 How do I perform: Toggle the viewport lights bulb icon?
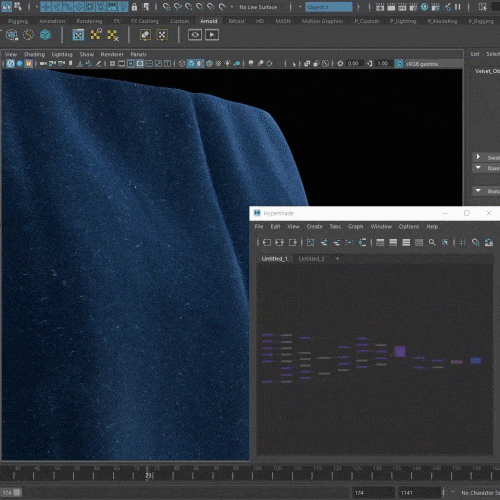pos(227,63)
